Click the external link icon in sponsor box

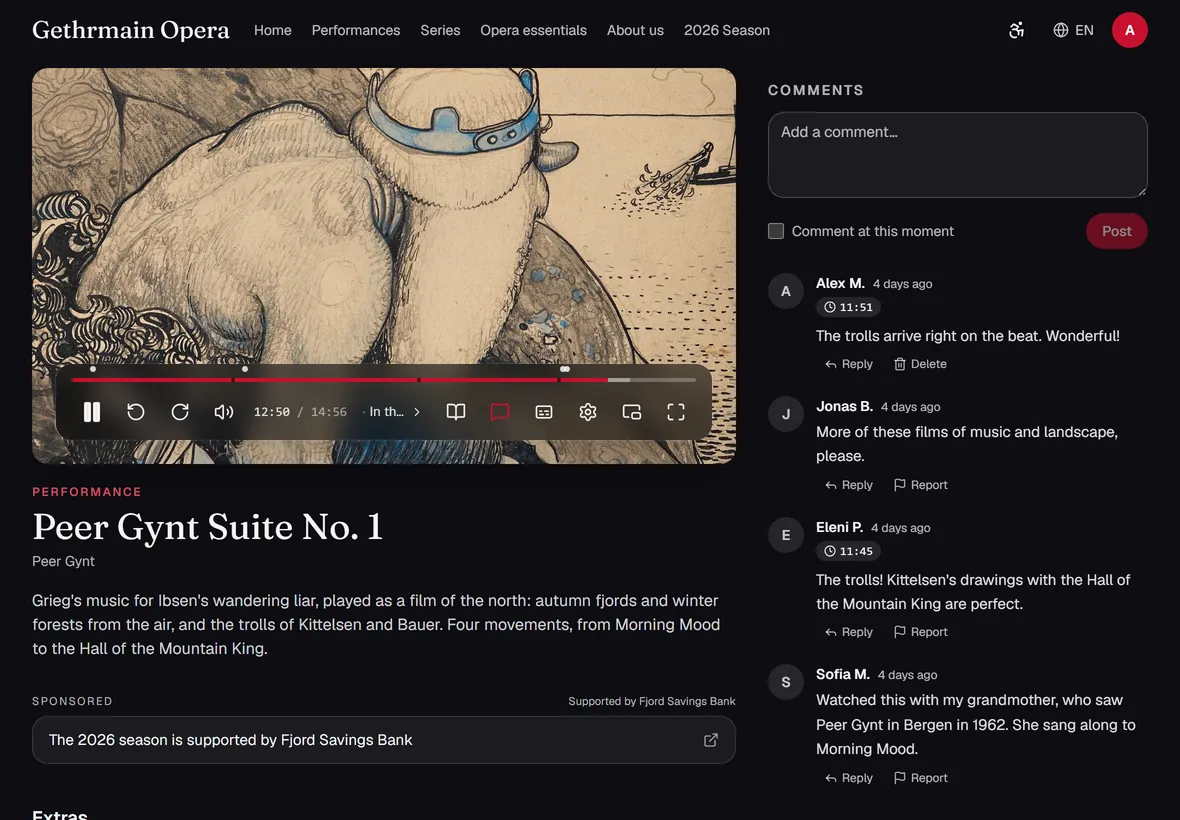pyautogui.click(x=710, y=740)
